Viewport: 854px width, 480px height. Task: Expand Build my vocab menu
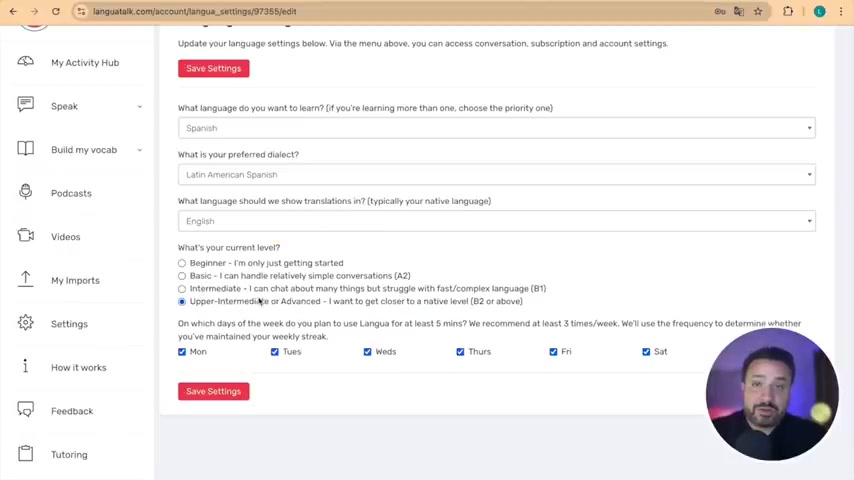point(80,150)
